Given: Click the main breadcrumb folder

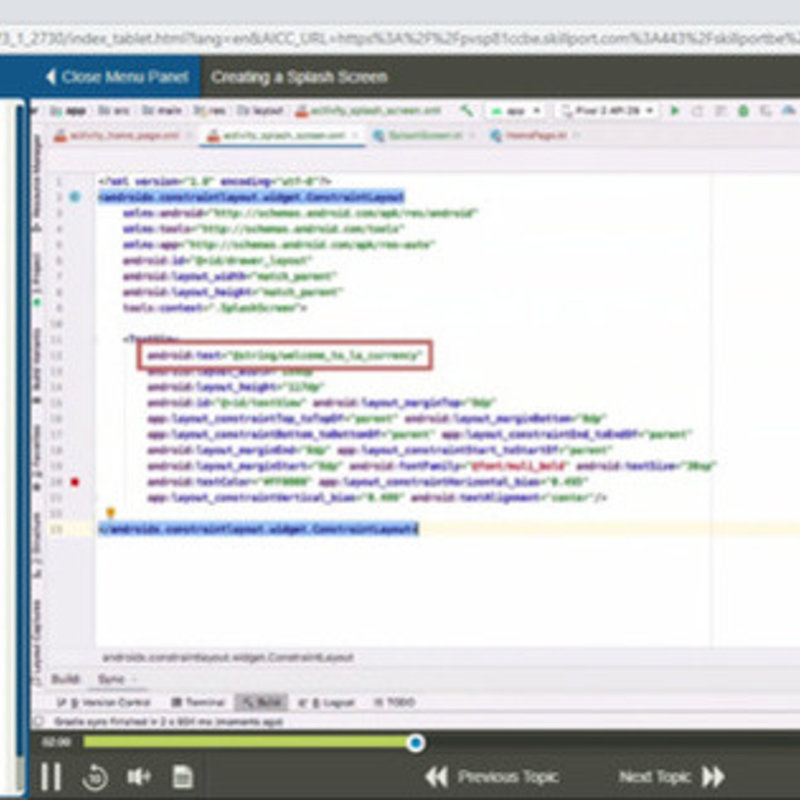Looking at the screenshot, I should [161, 111].
